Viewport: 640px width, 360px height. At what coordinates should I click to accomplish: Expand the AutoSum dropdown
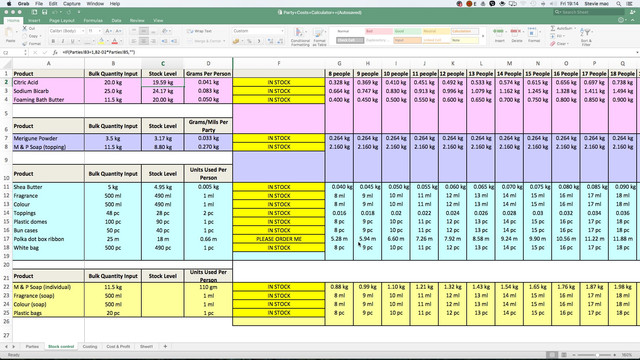click(574, 29)
